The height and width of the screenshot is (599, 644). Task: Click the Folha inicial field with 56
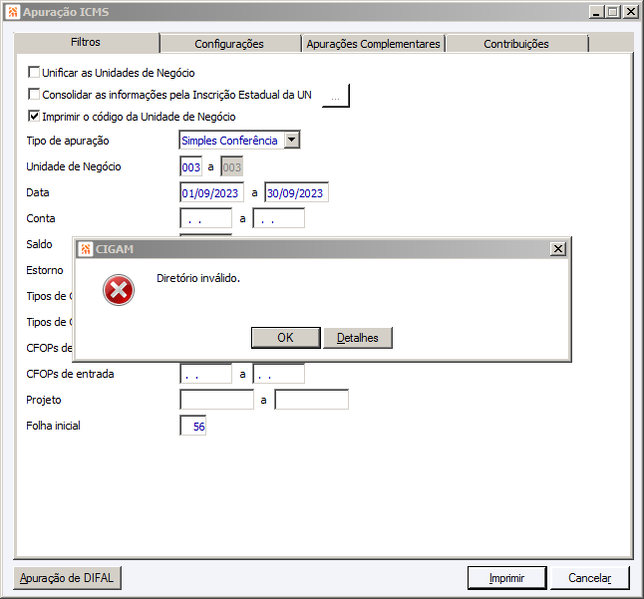click(x=193, y=426)
